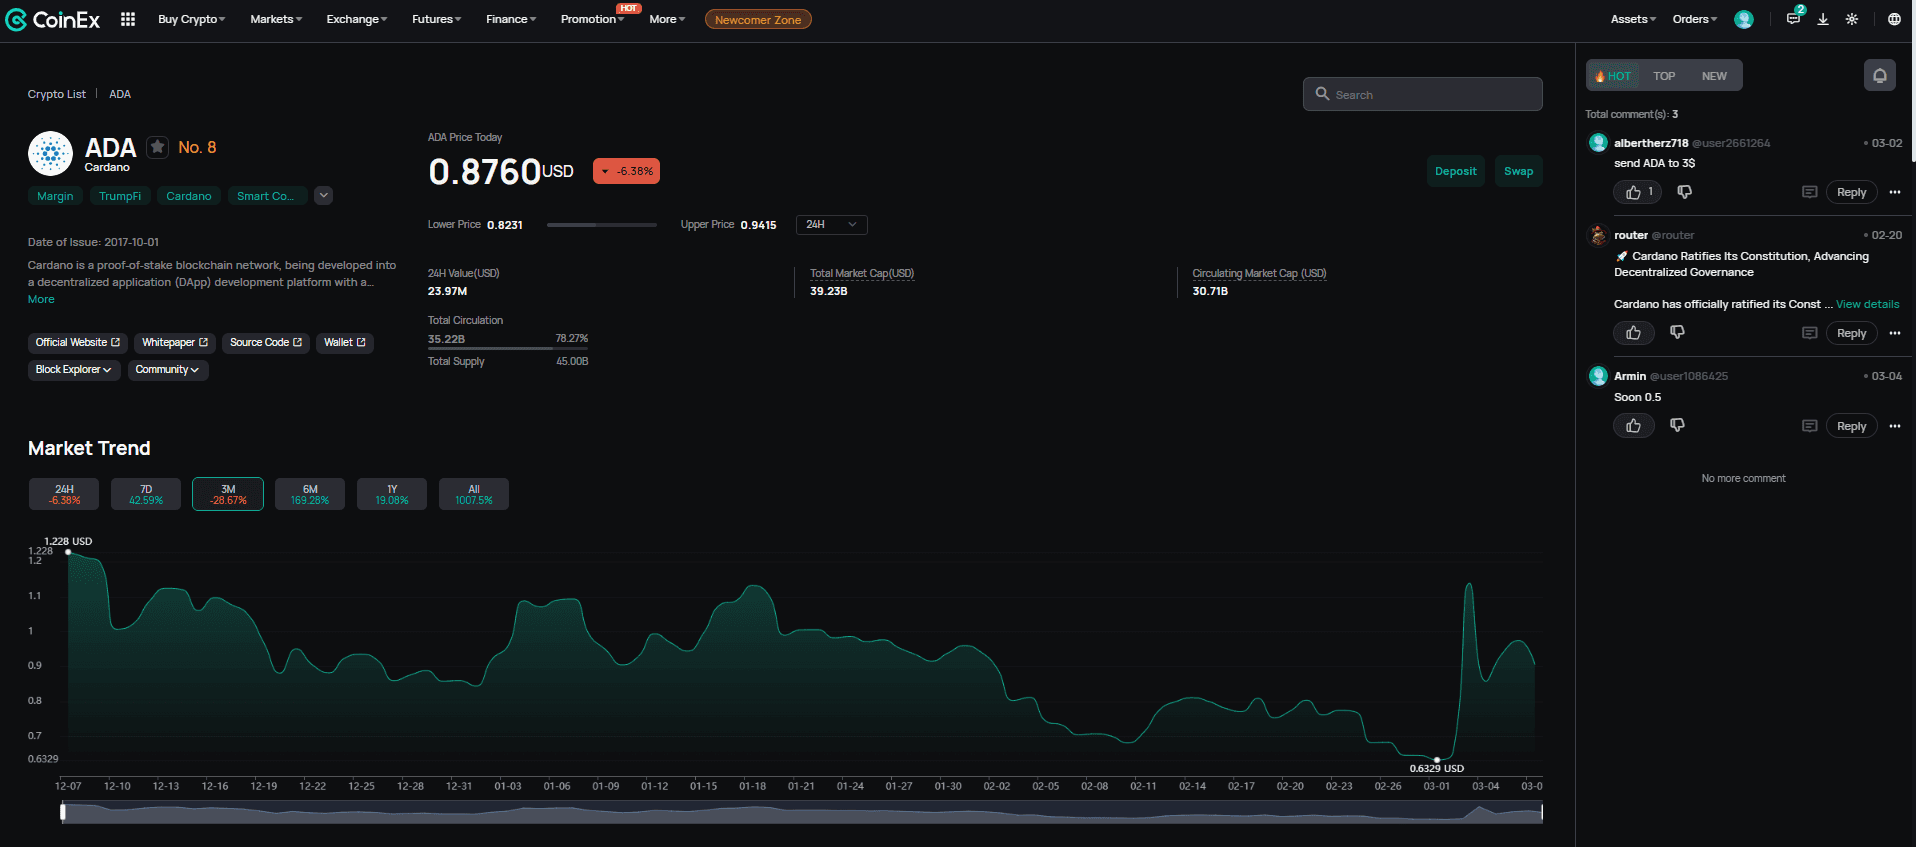Open the 24H price range dropdown
This screenshot has height=847, width=1916.
[831, 224]
